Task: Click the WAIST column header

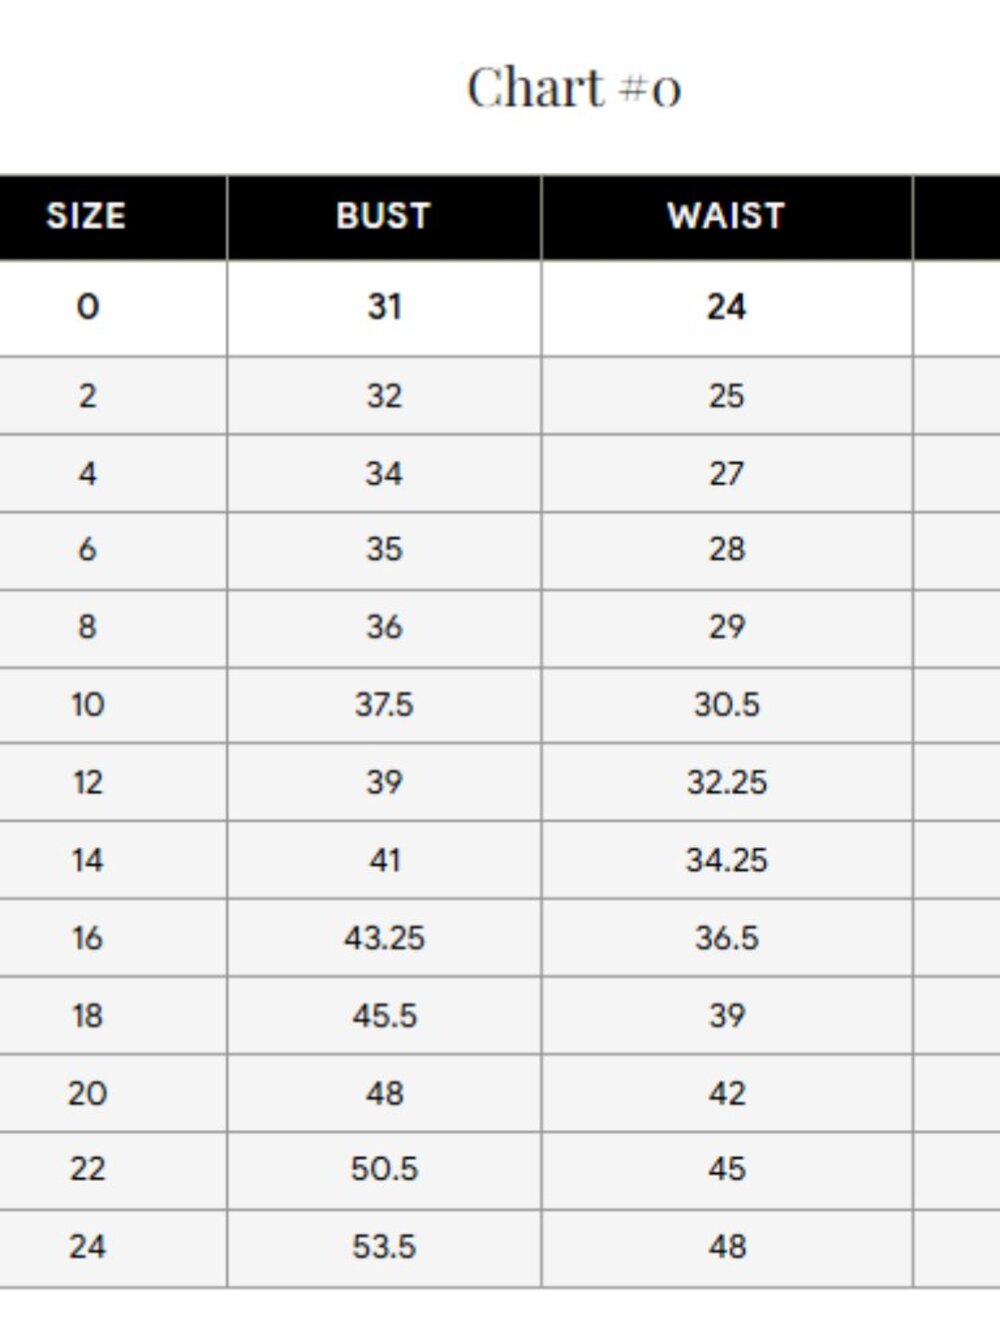Action: pos(726,216)
